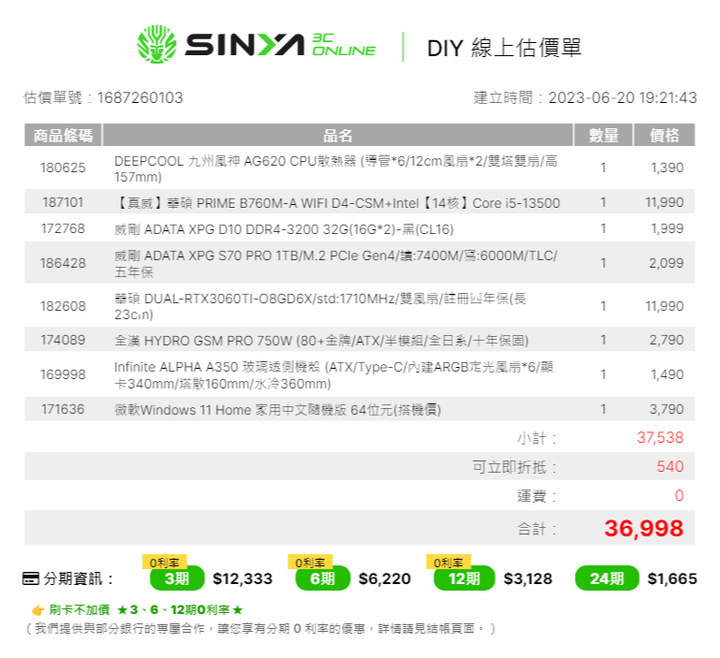
Task: Click the pointing hand icon before 刷卡不加價
Action: [x=38, y=610]
